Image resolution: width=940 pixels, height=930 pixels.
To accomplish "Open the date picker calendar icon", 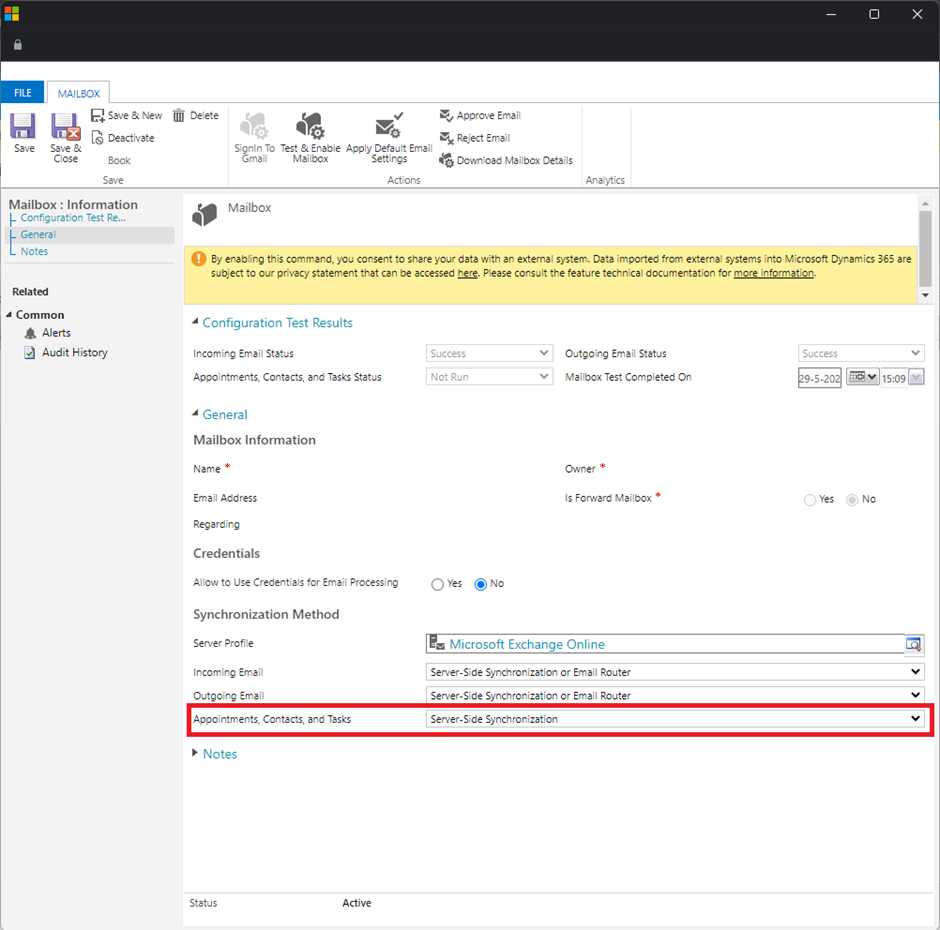I will point(862,377).
